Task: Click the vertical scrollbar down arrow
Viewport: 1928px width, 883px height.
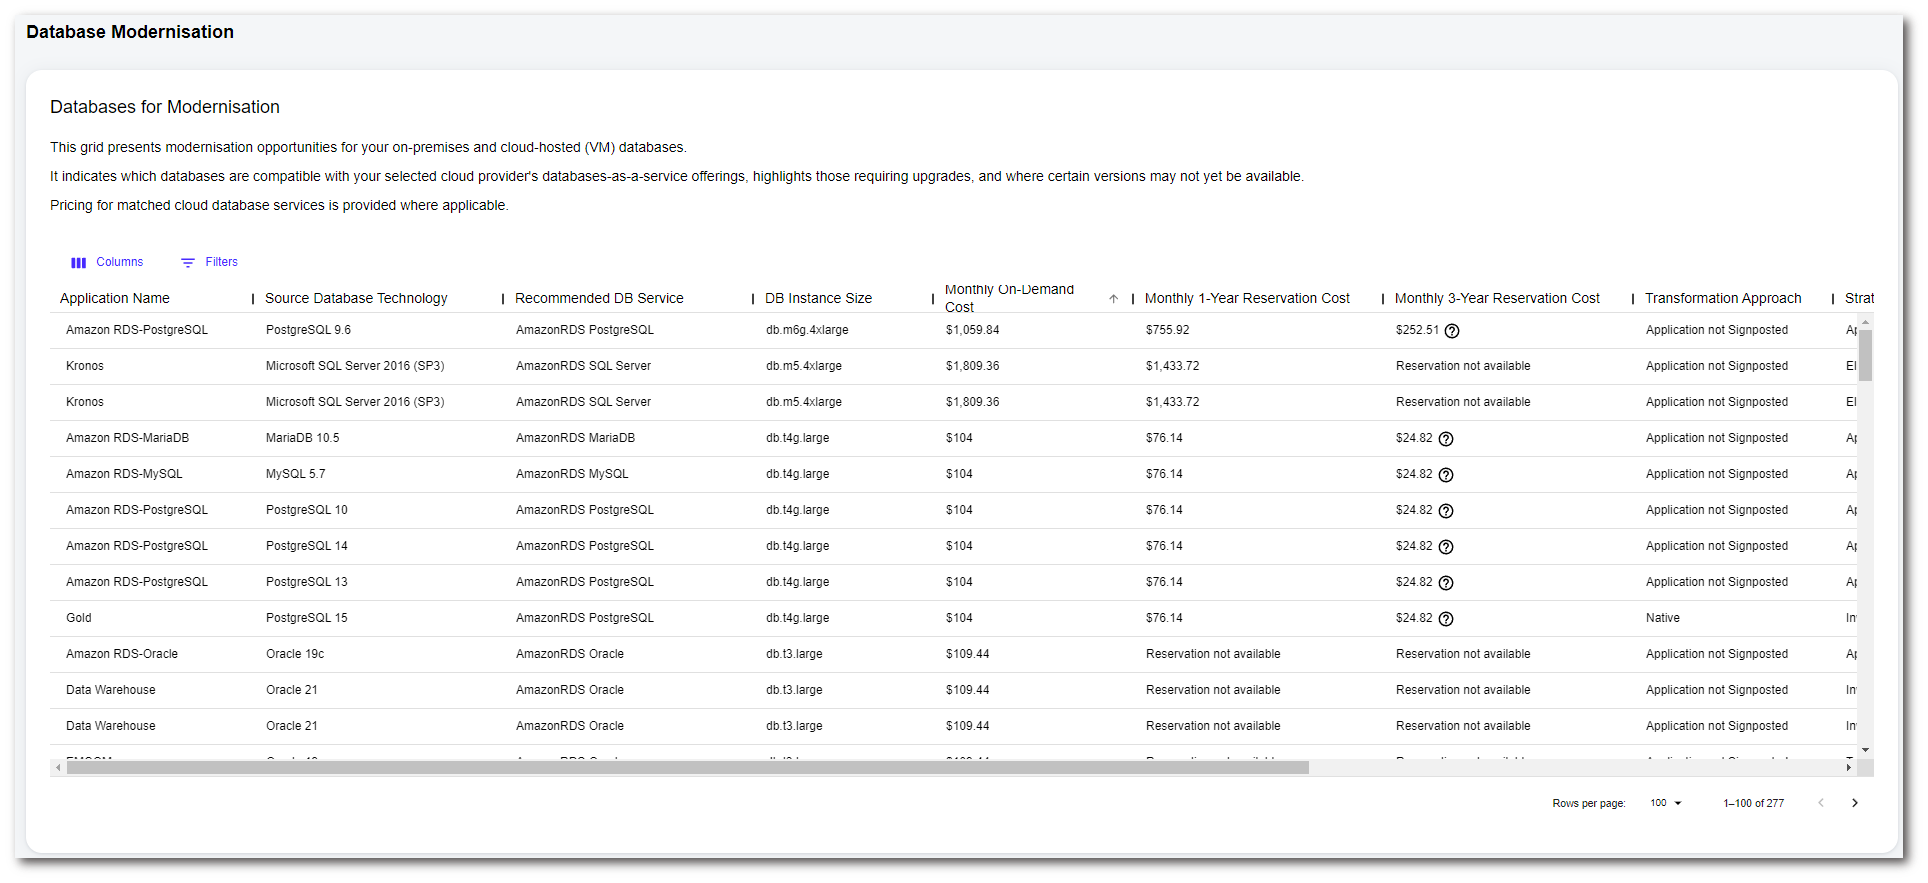Action: click(x=1865, y=750)
